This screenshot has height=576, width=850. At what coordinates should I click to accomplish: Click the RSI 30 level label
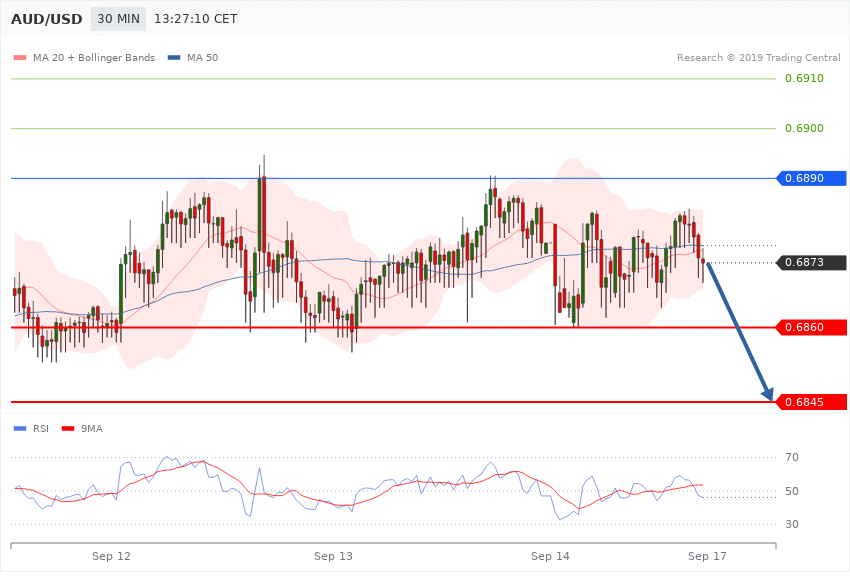coord(791,525)
